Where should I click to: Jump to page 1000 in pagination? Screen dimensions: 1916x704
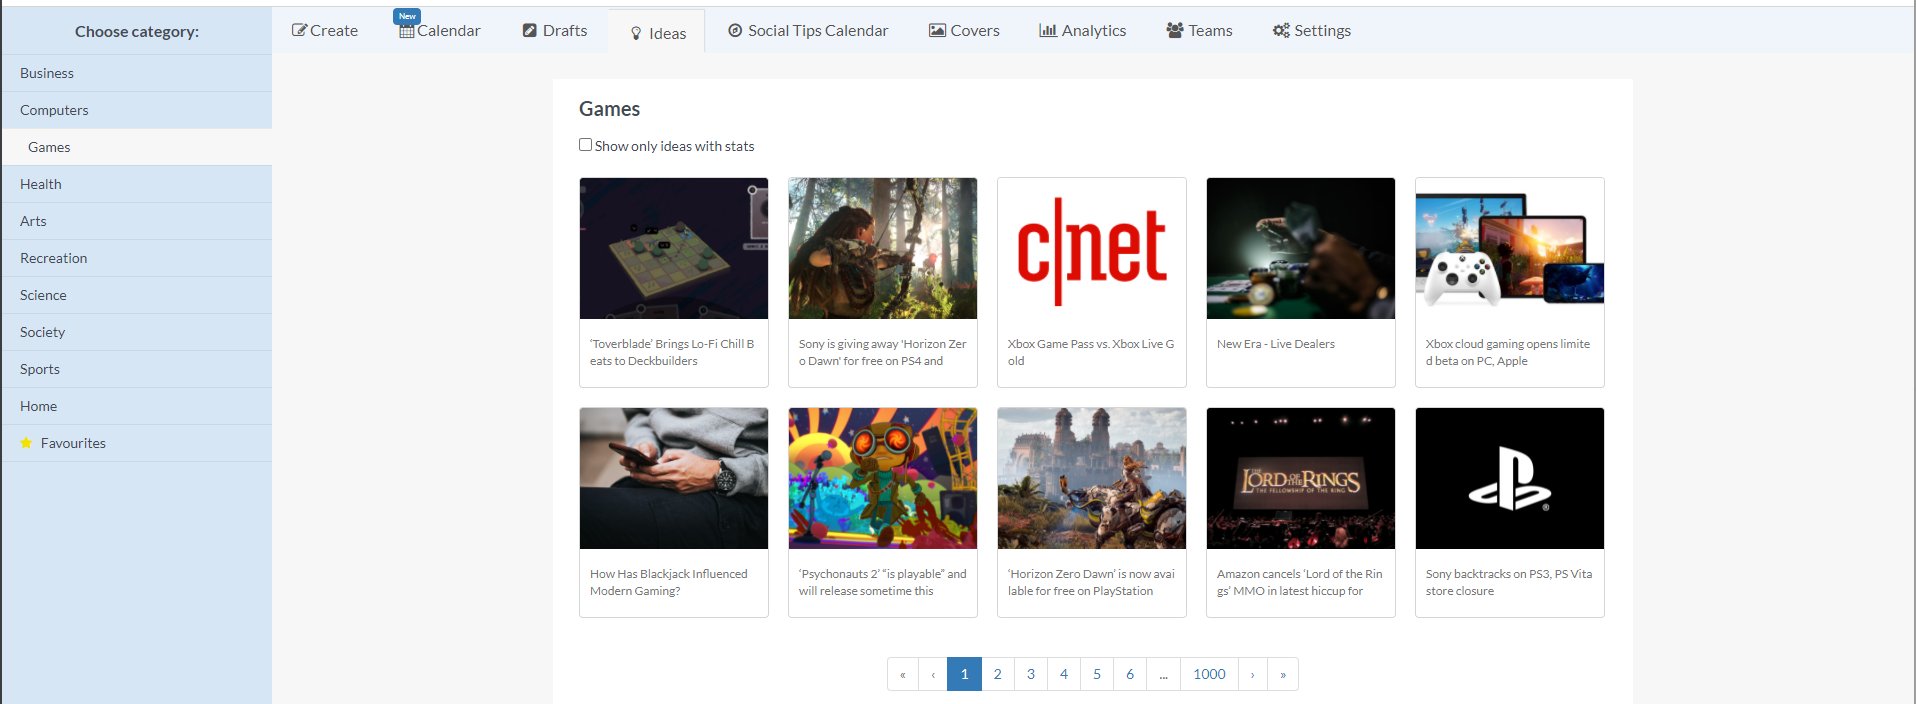pyautogui.click(x=1209, y=674)
